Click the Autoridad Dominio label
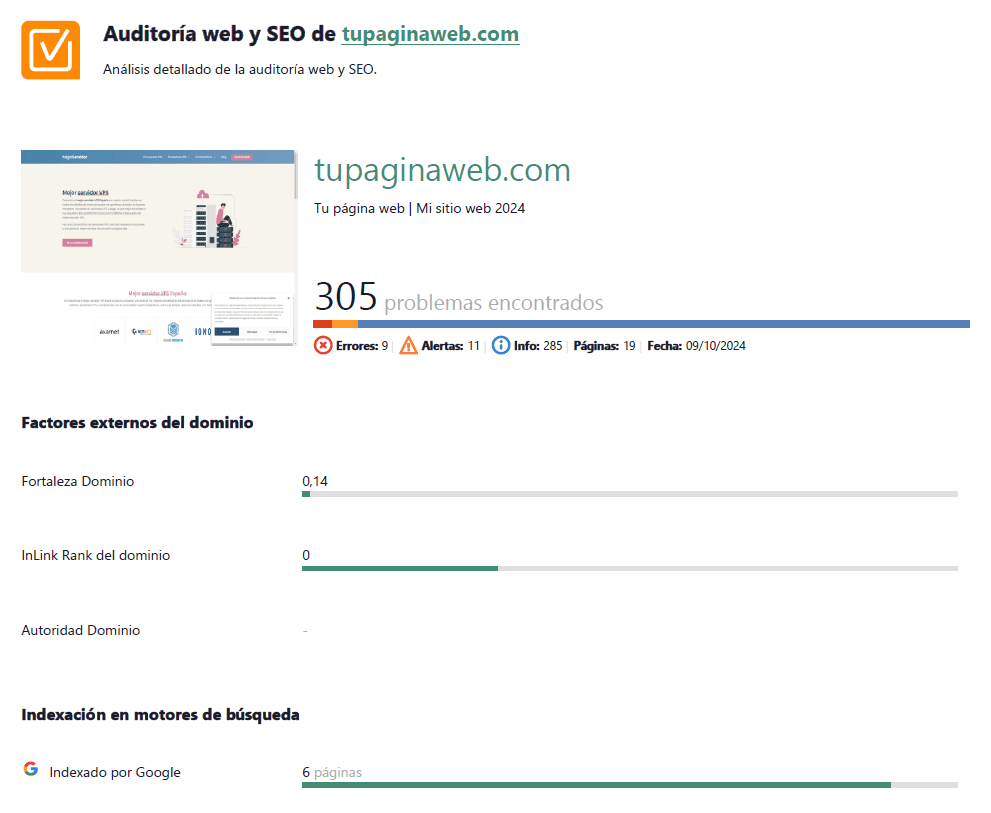 [x=81, y=631]
